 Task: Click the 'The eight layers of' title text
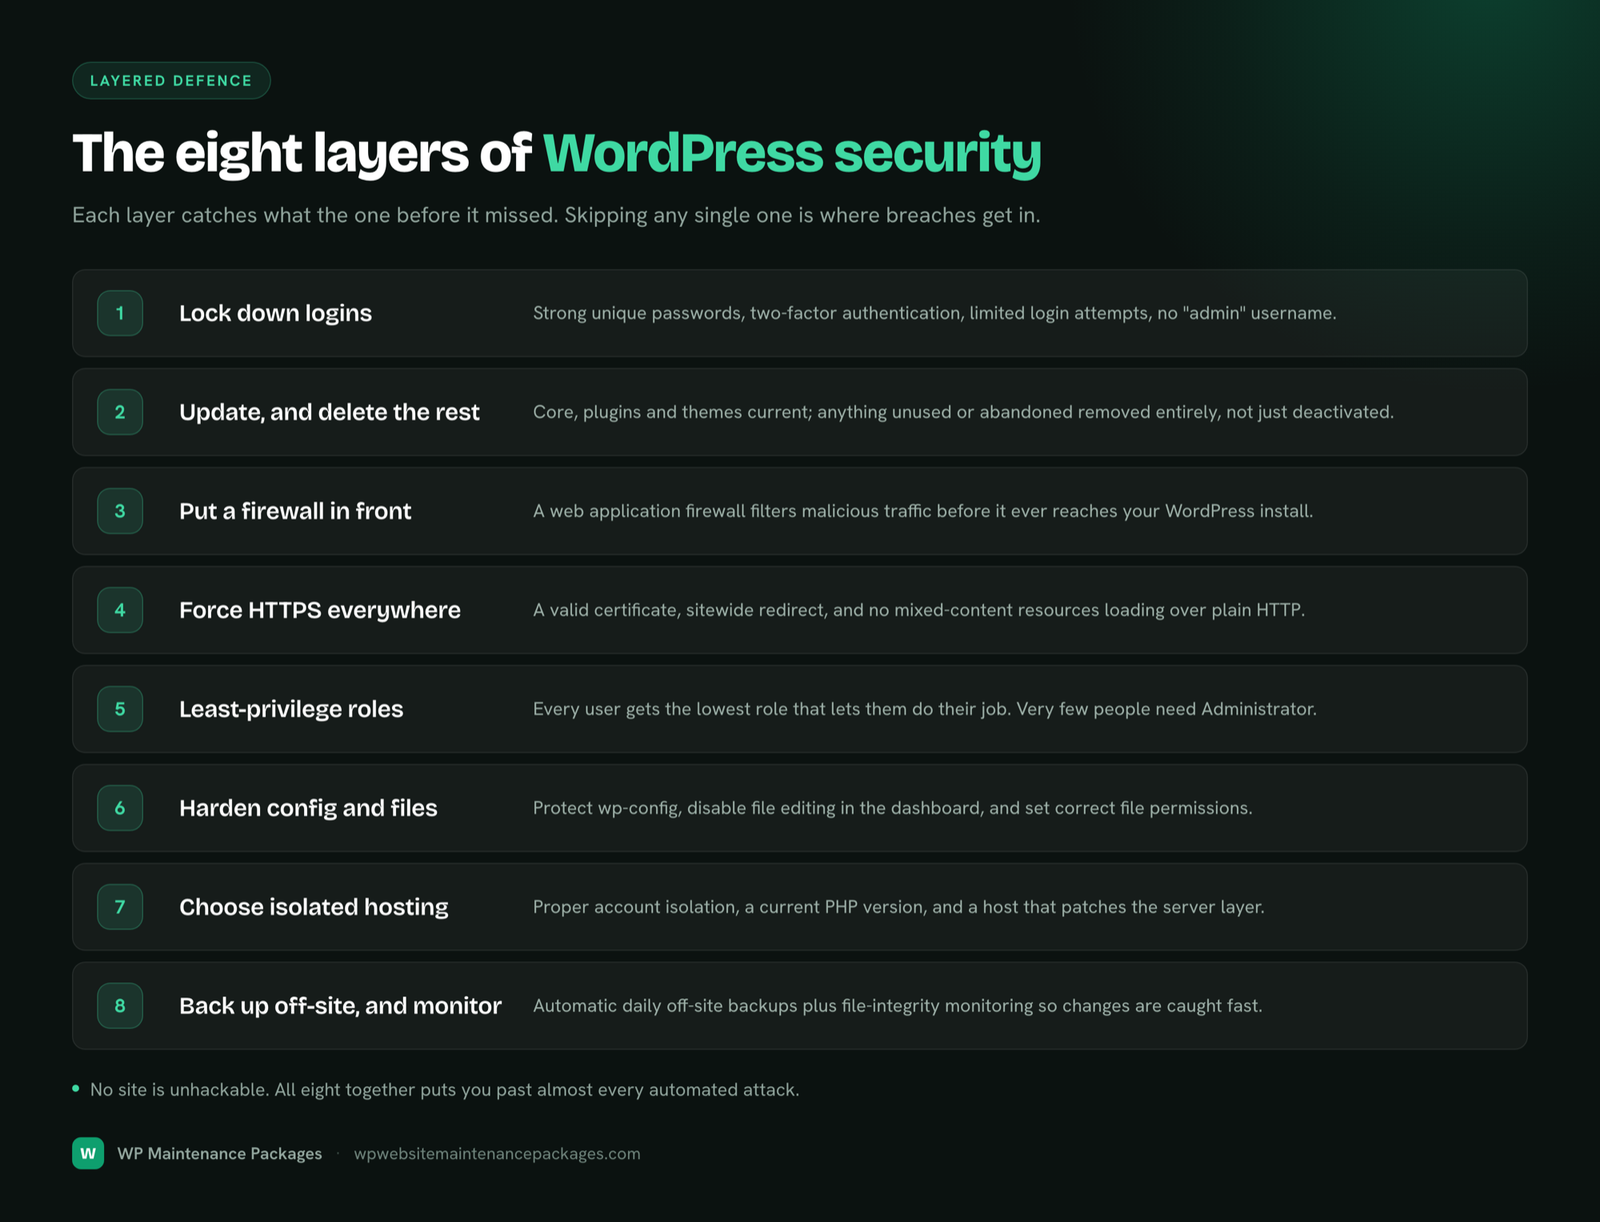click(x=301, y=153)
